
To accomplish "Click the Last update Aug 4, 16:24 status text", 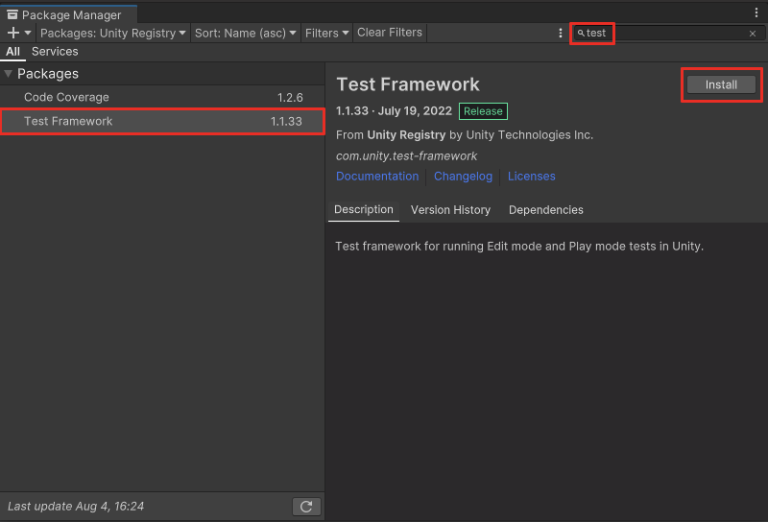I will tap(75, 506).
